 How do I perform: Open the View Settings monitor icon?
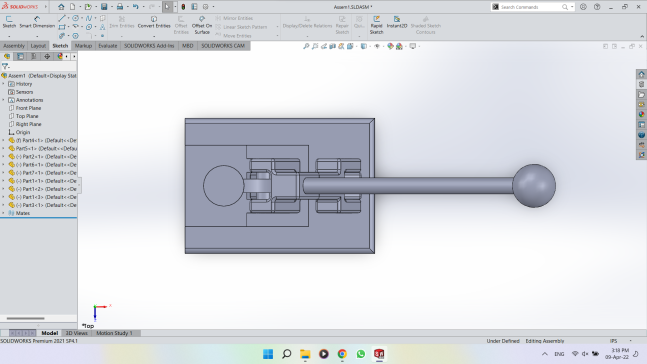click(413, 46)
